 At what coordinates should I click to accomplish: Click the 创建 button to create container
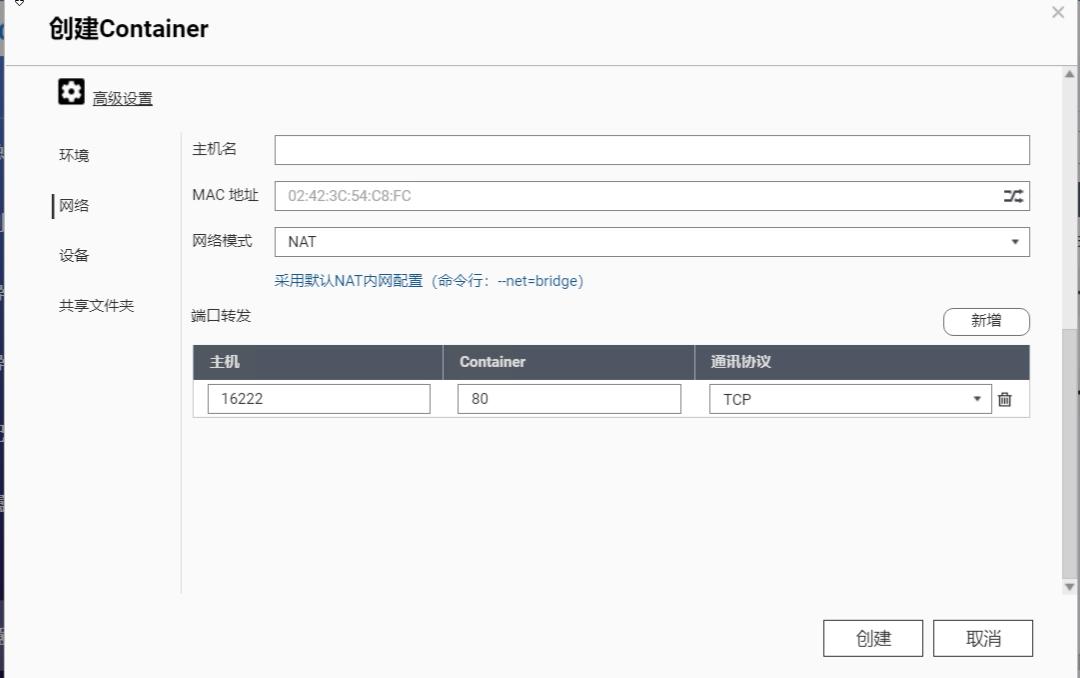tap(873, 637)
